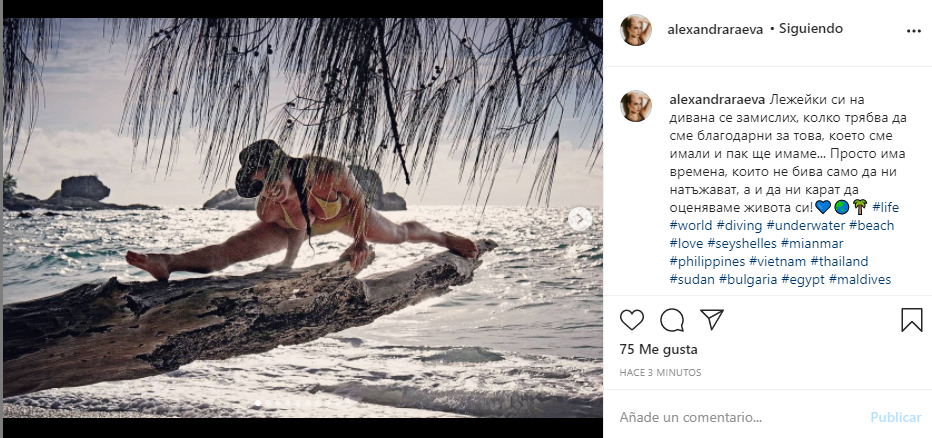Open the #bulgaria hashtag

(x=748, y=279)
